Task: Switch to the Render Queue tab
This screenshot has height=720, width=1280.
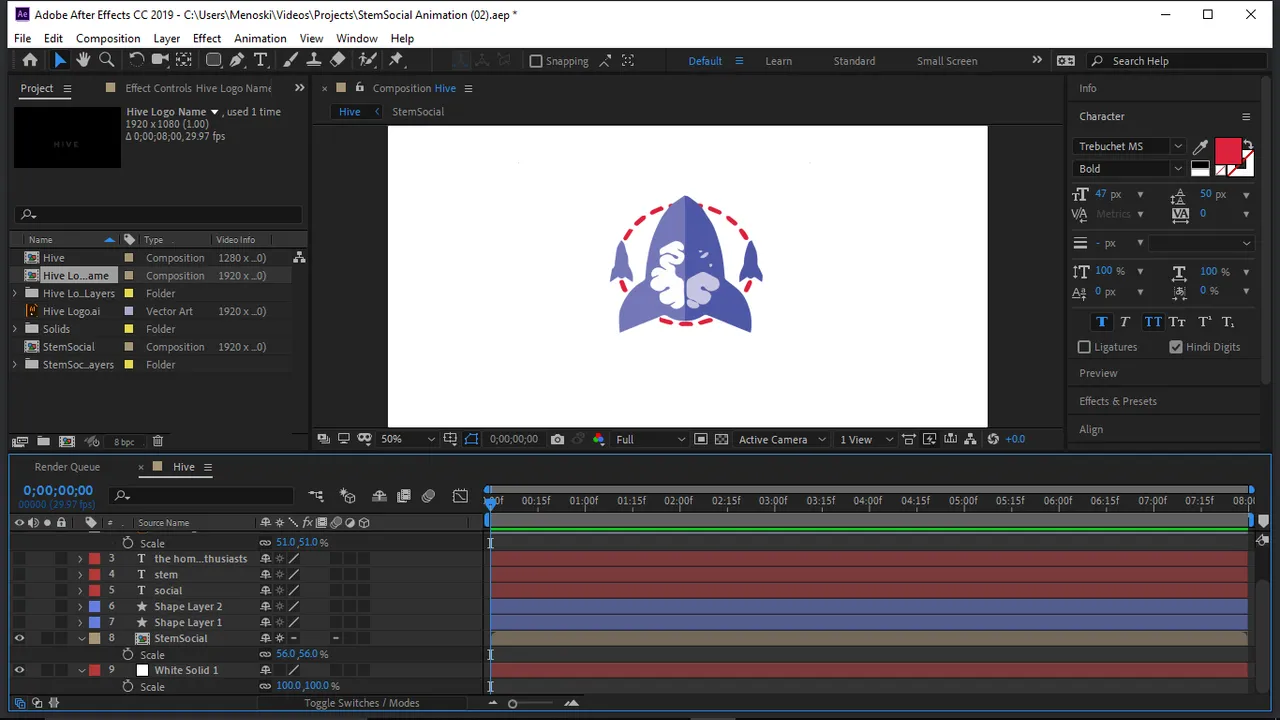Action: [x=67, y=467]
